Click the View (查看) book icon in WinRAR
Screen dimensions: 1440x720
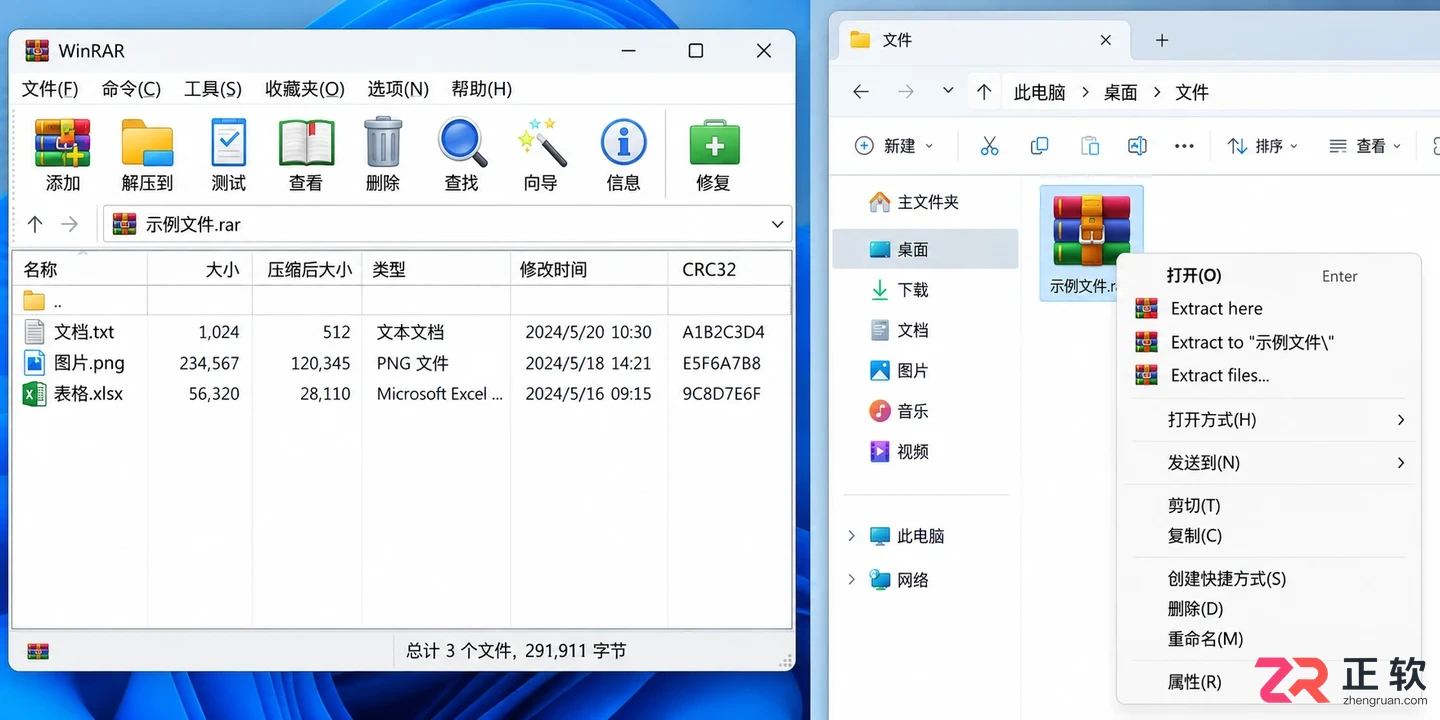(306, 143)
